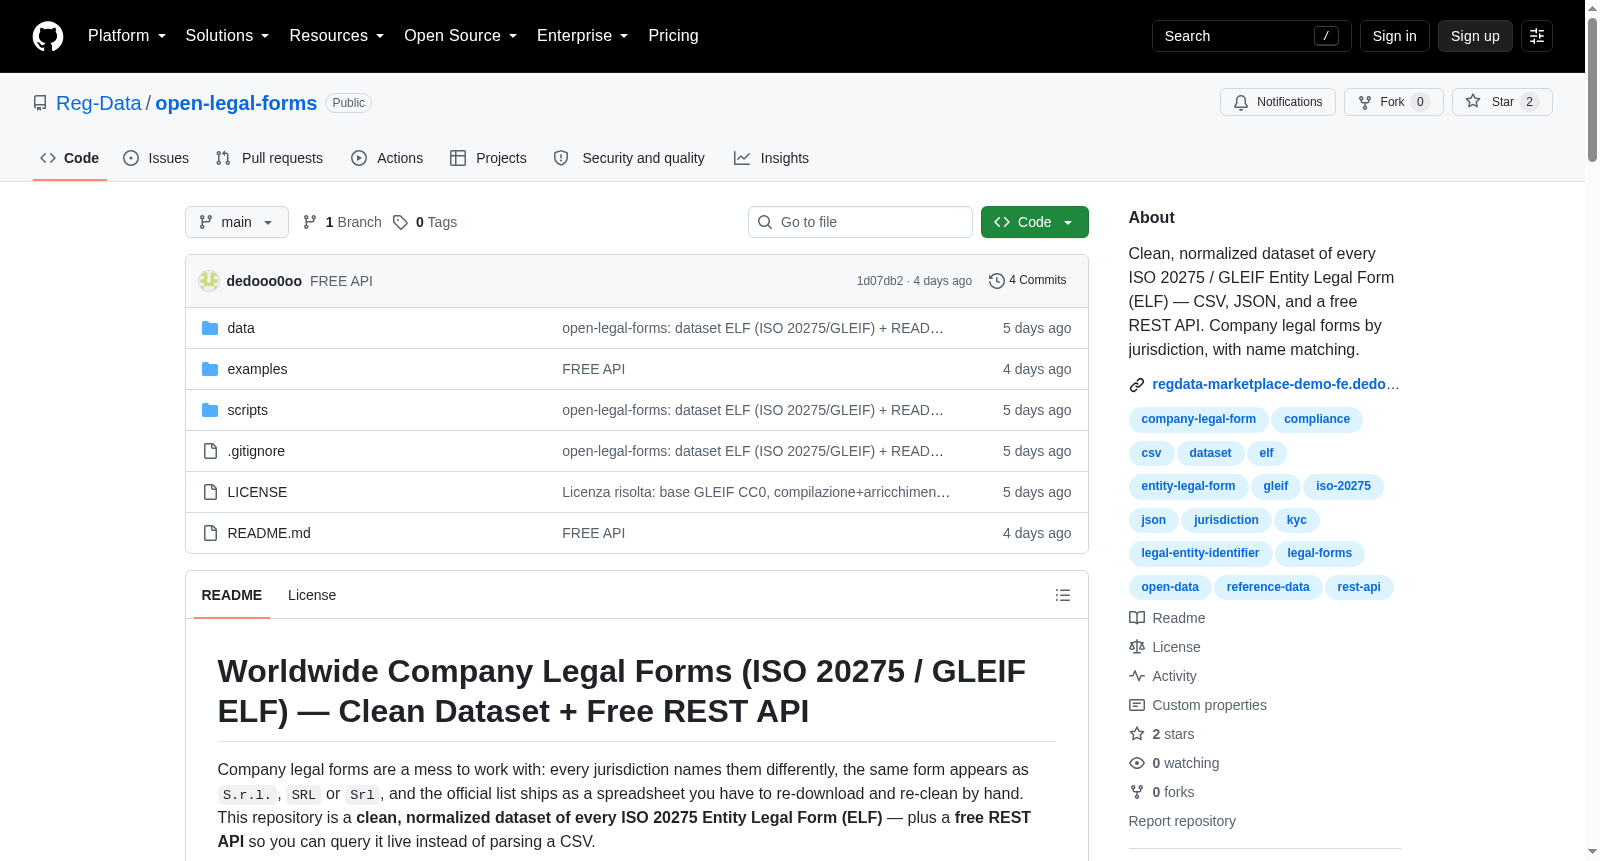The height and width of the screenshot is (861, 1600).
Task: Go to Pricing page
Action: pos(673,36)
